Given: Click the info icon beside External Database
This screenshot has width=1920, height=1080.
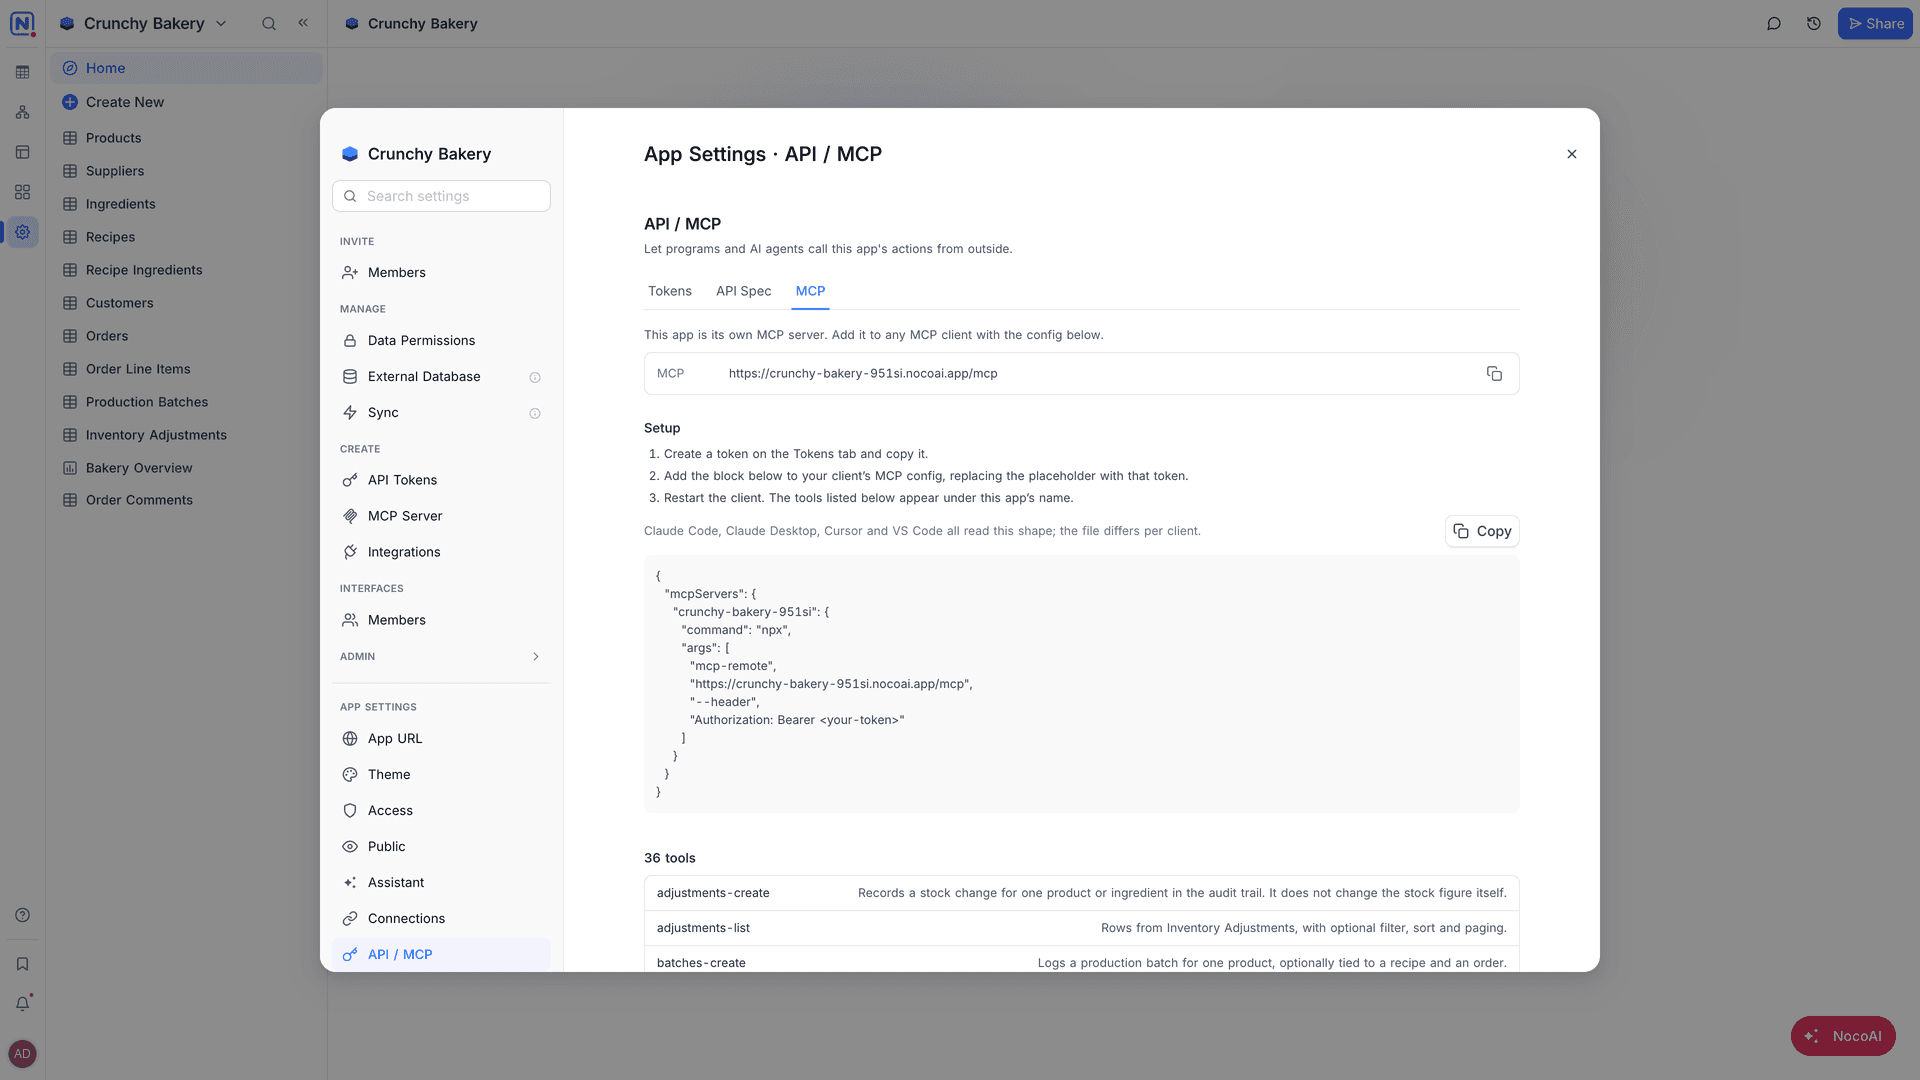Looking at the screenshot, I should tap(535, 377).
